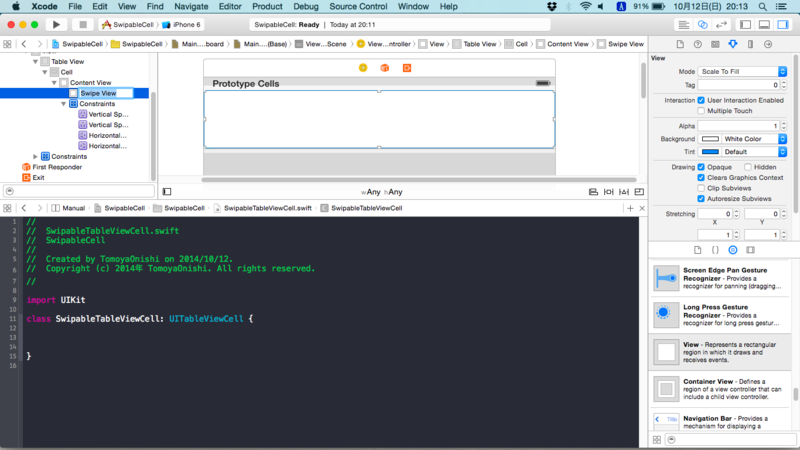Screen dimensions: 800x450
Task: Toggle the document outline
Action: tap(167, 192)
